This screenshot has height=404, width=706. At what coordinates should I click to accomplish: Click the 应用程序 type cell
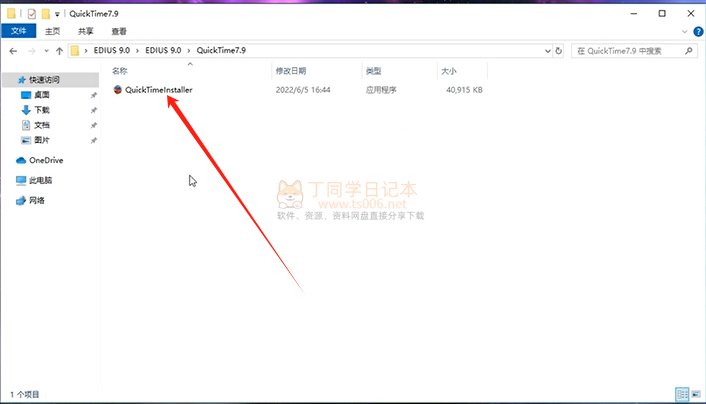point(381,90)
